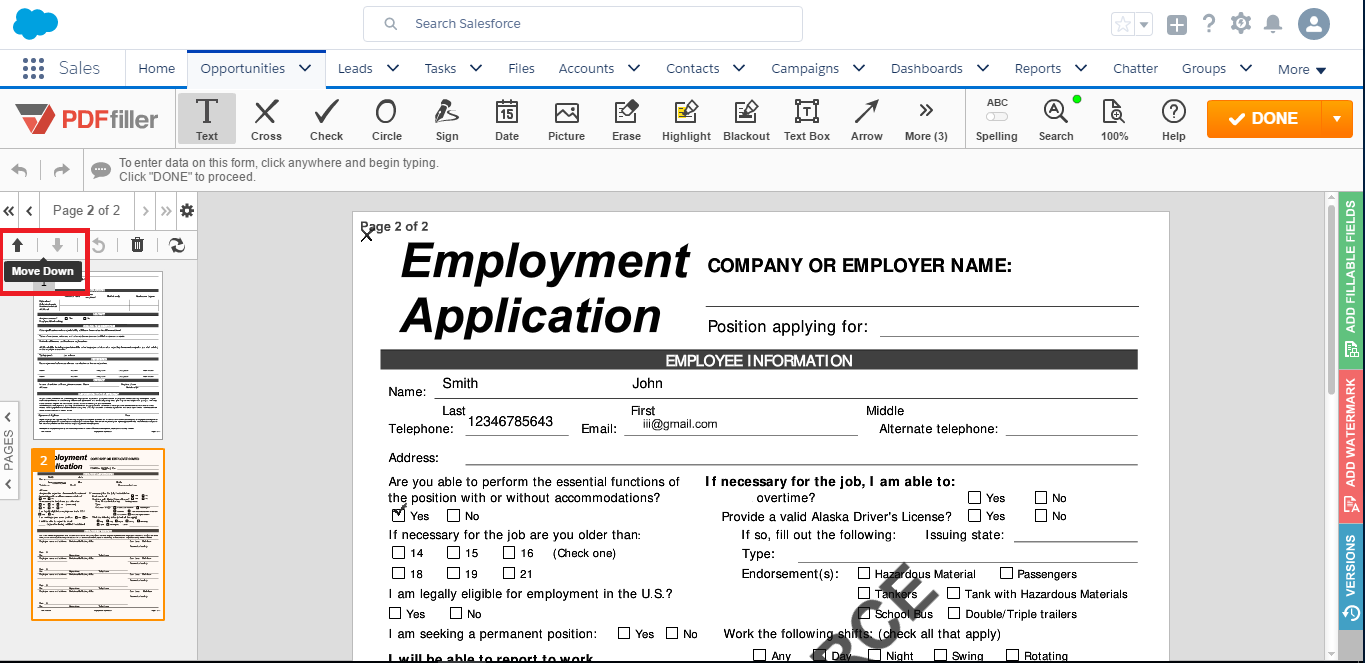The width and height of the screenshot is (1365, 663).
Task: Check Yes for overtime
Action: pos(974,497)
